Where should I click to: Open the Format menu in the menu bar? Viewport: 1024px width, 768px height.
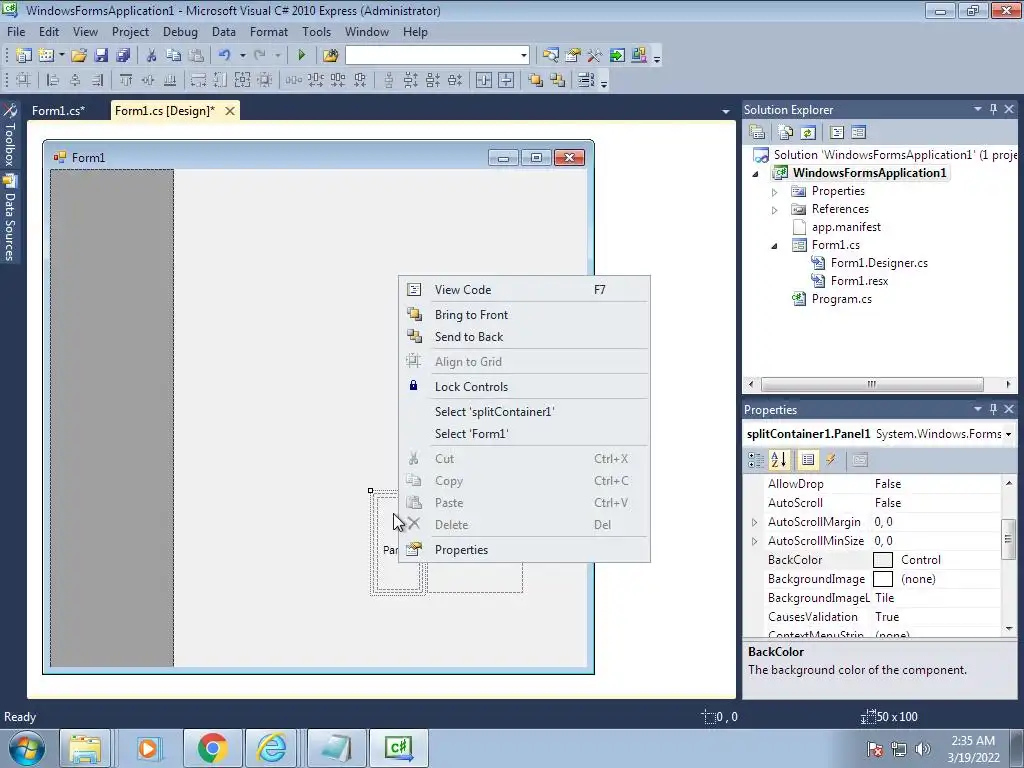(x=268, y=32)
